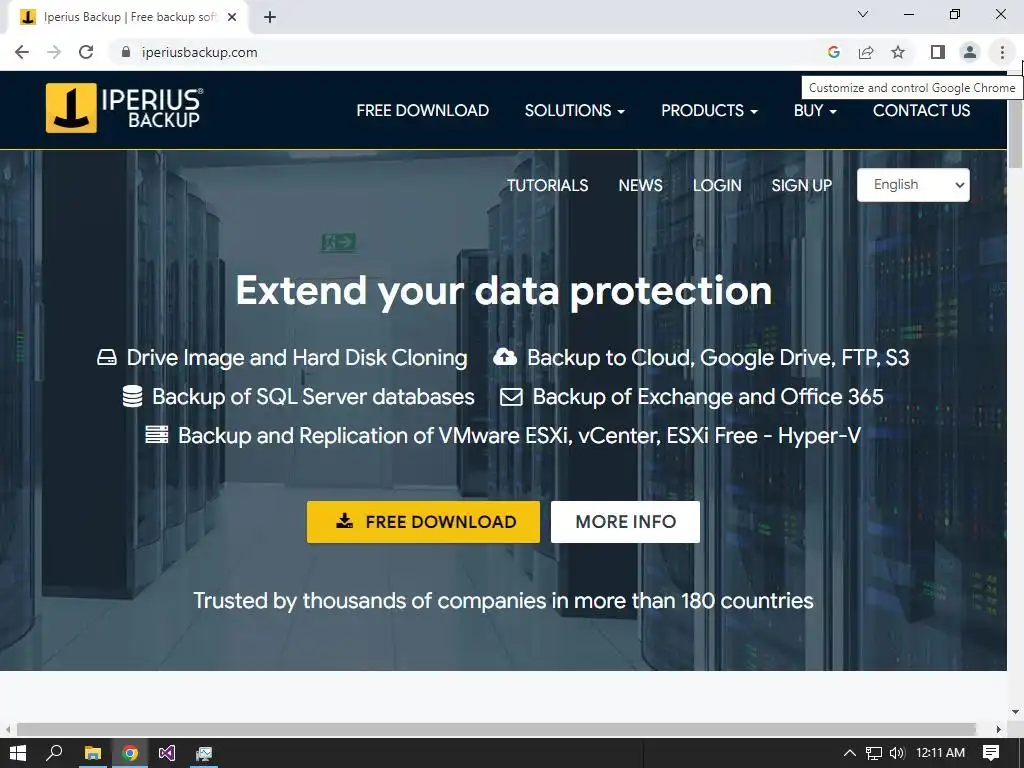Viewport: 1024px width, 768px height.
Task: Click the 'Backup to Cloud, Google Drive, FTP, S3' text
Action: click(x=718, y=358)
